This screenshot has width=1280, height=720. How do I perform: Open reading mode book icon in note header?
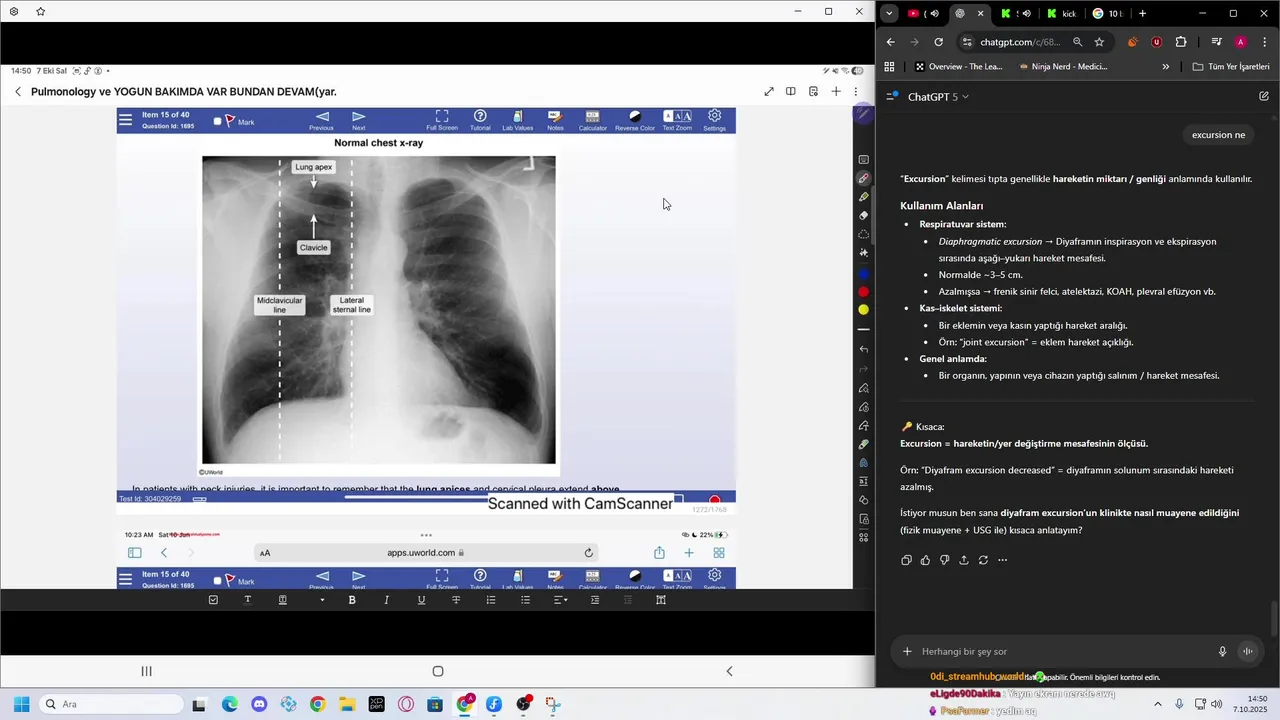(790, 92)
